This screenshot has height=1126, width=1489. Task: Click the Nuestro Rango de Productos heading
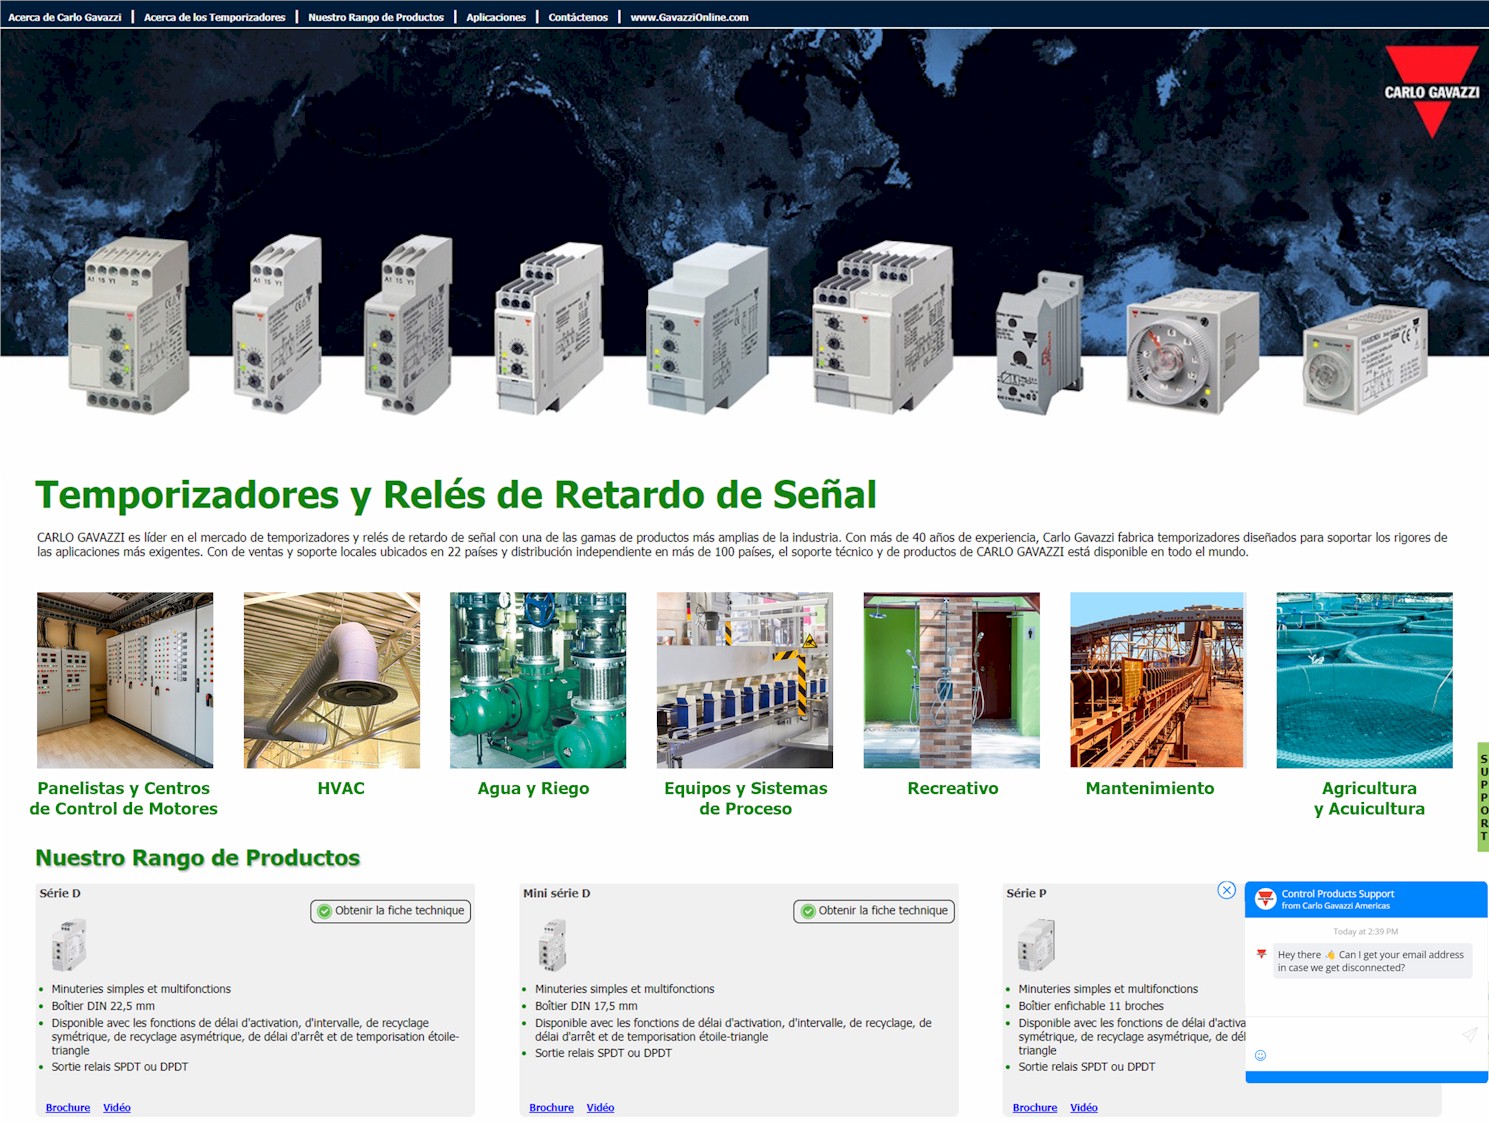[197, 858]
